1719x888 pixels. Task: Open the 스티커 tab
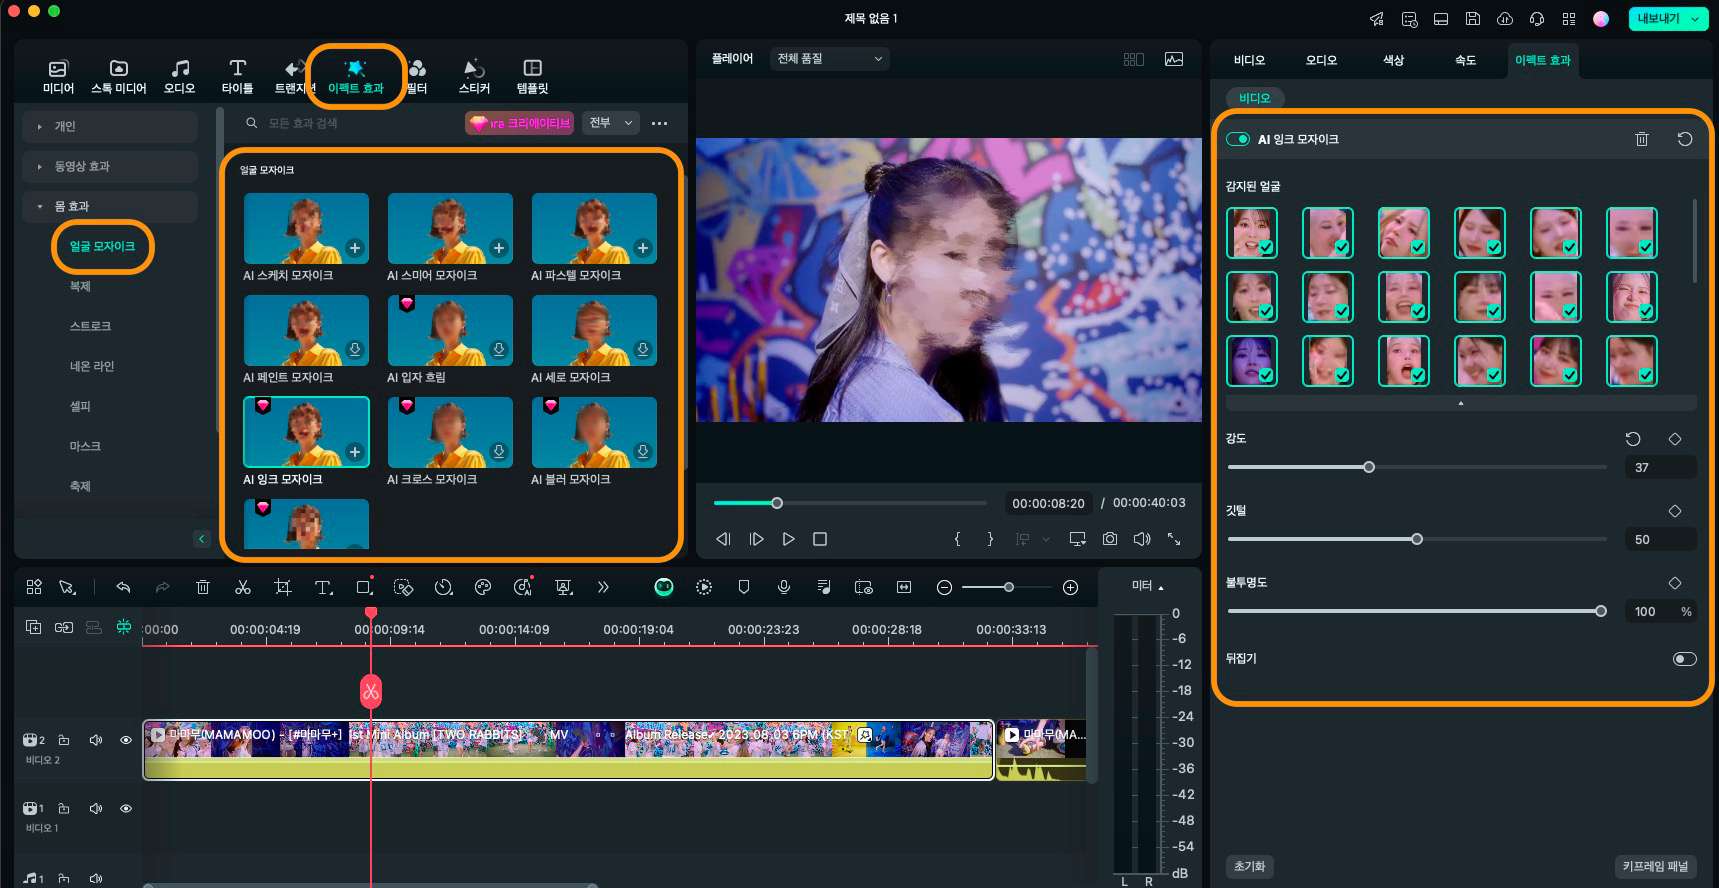(474, 77)
